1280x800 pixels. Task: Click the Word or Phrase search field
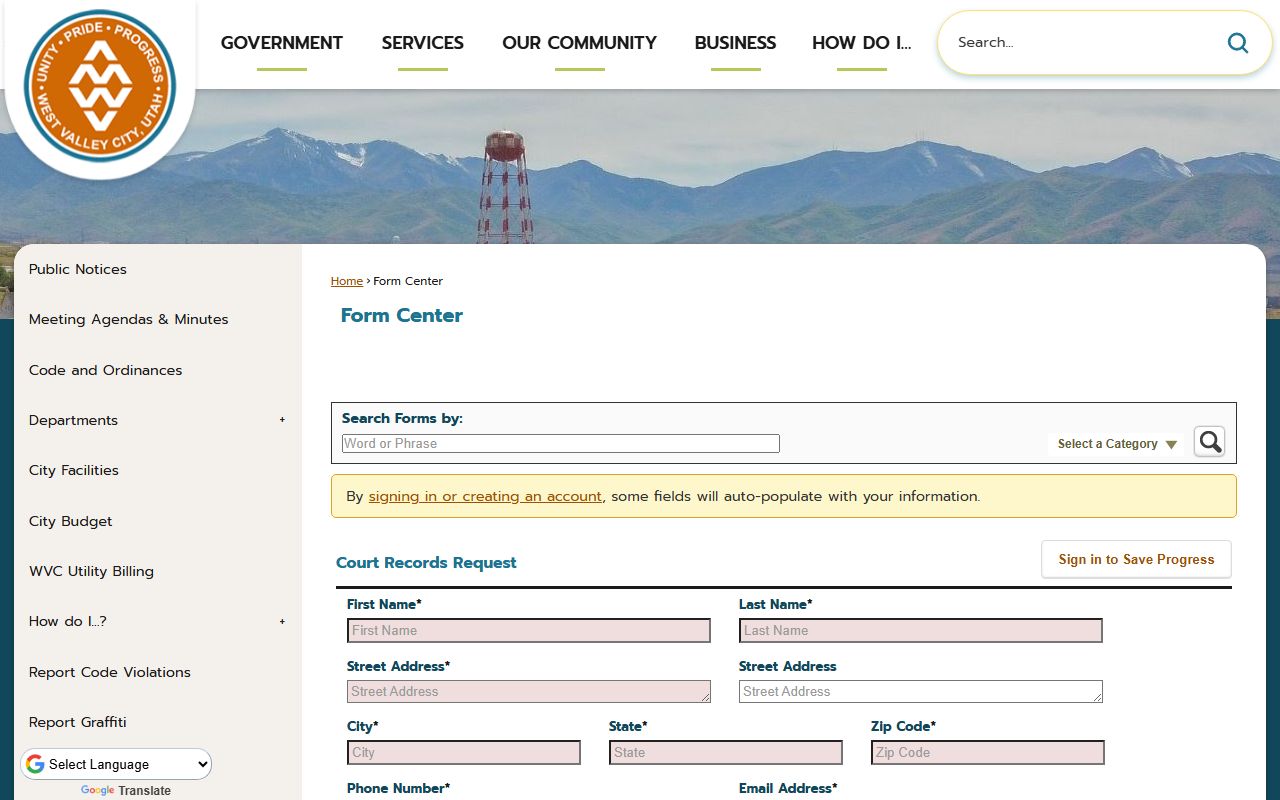560,443
